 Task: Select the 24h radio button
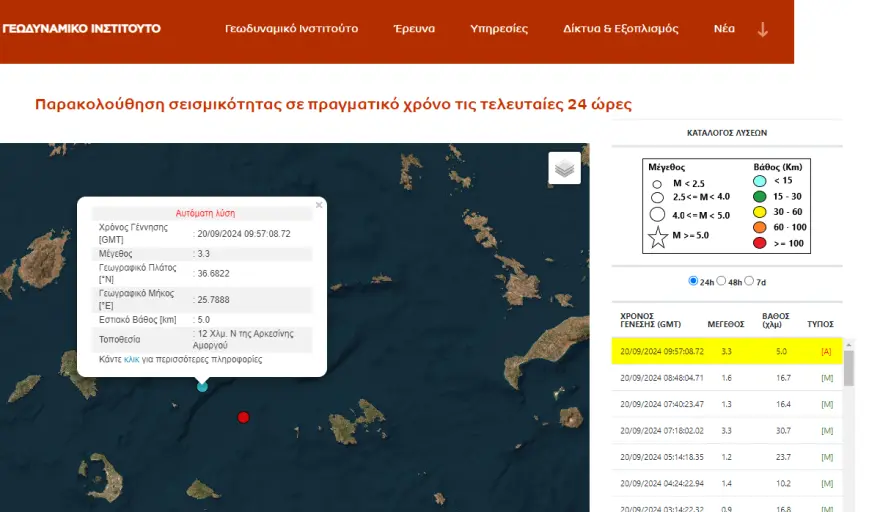point(694,281)
